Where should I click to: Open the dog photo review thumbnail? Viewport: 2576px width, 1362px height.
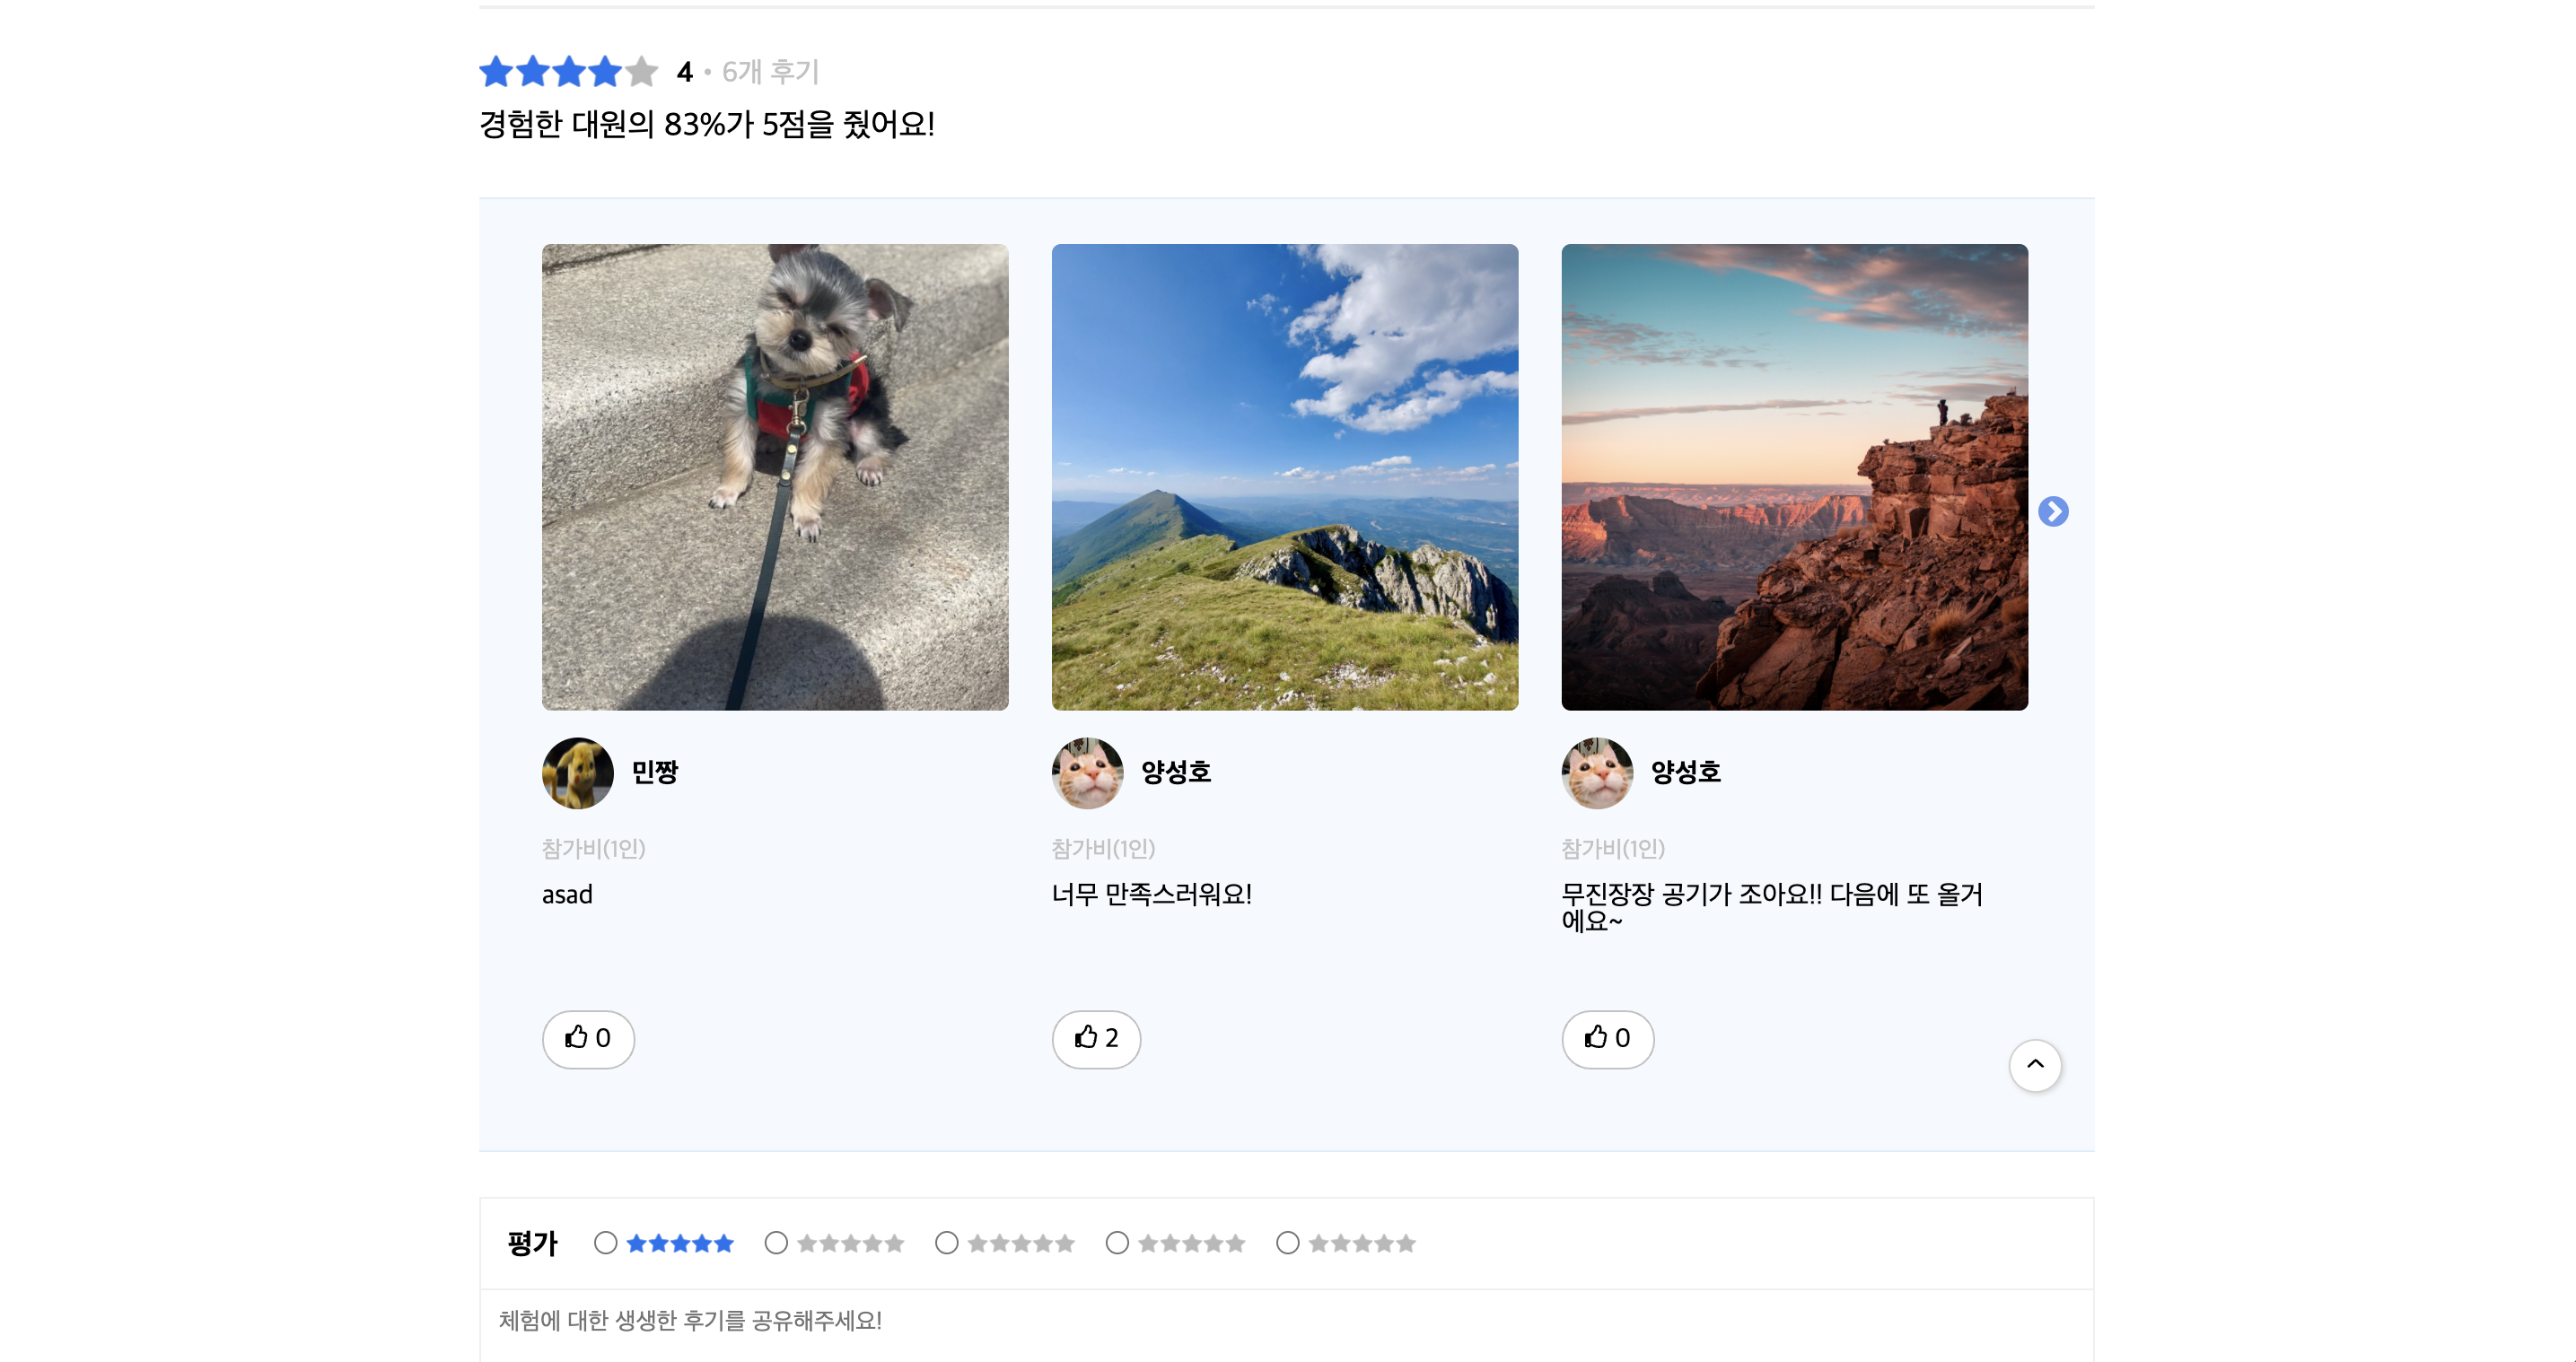pyautogui.click(x=775, y=477)
